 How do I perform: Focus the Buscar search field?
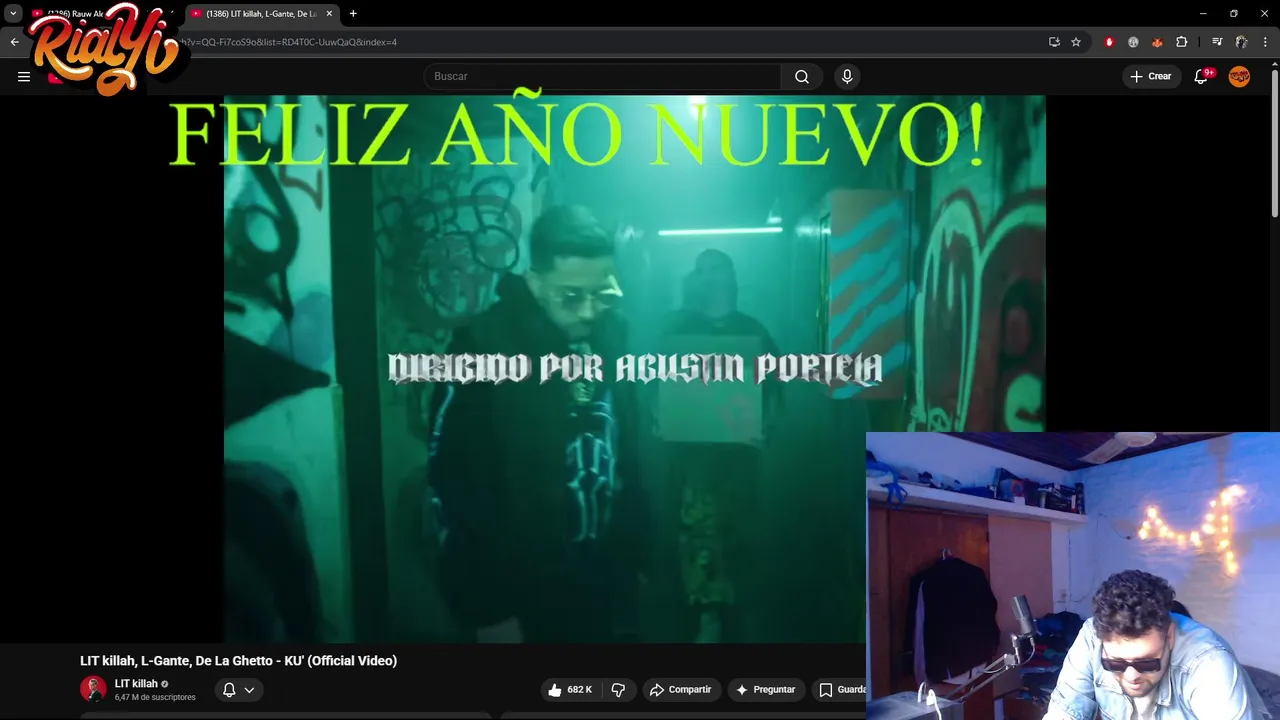[x=603, y=76]
